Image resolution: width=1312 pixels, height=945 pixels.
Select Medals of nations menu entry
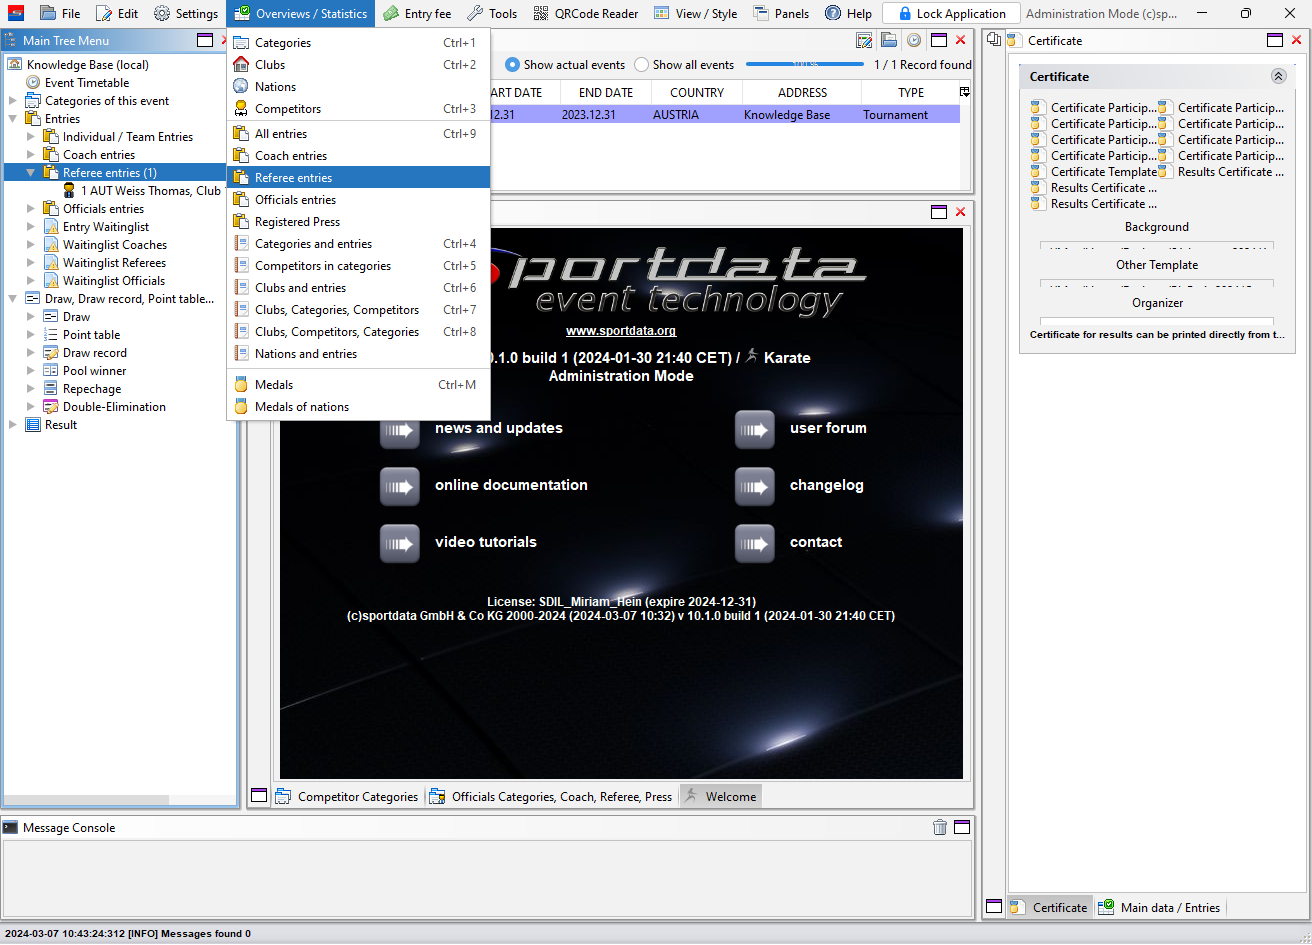tap(358, 407)
